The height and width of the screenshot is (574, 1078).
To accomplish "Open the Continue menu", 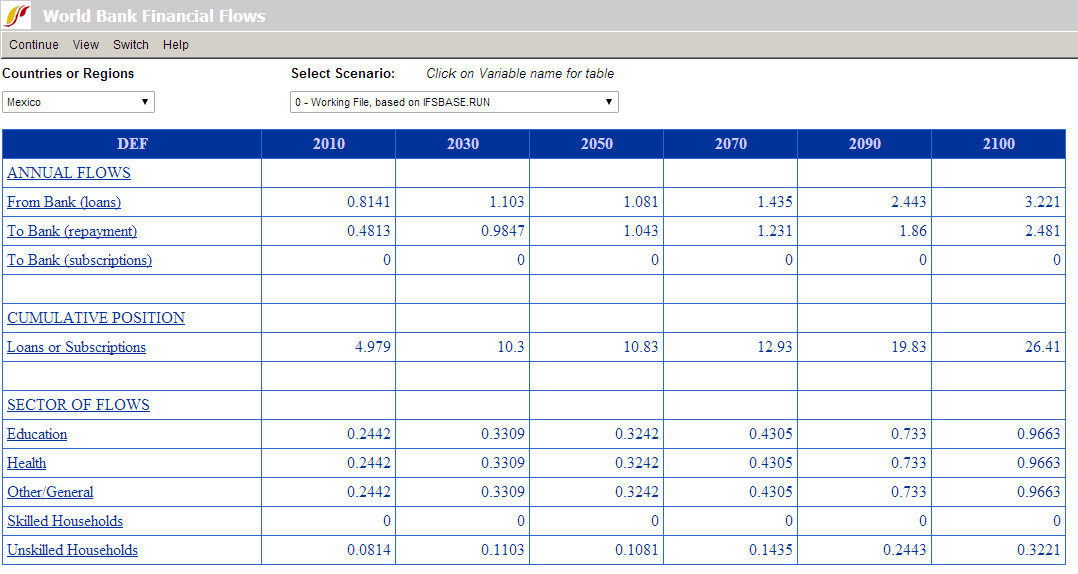I will tap(34, 45).
